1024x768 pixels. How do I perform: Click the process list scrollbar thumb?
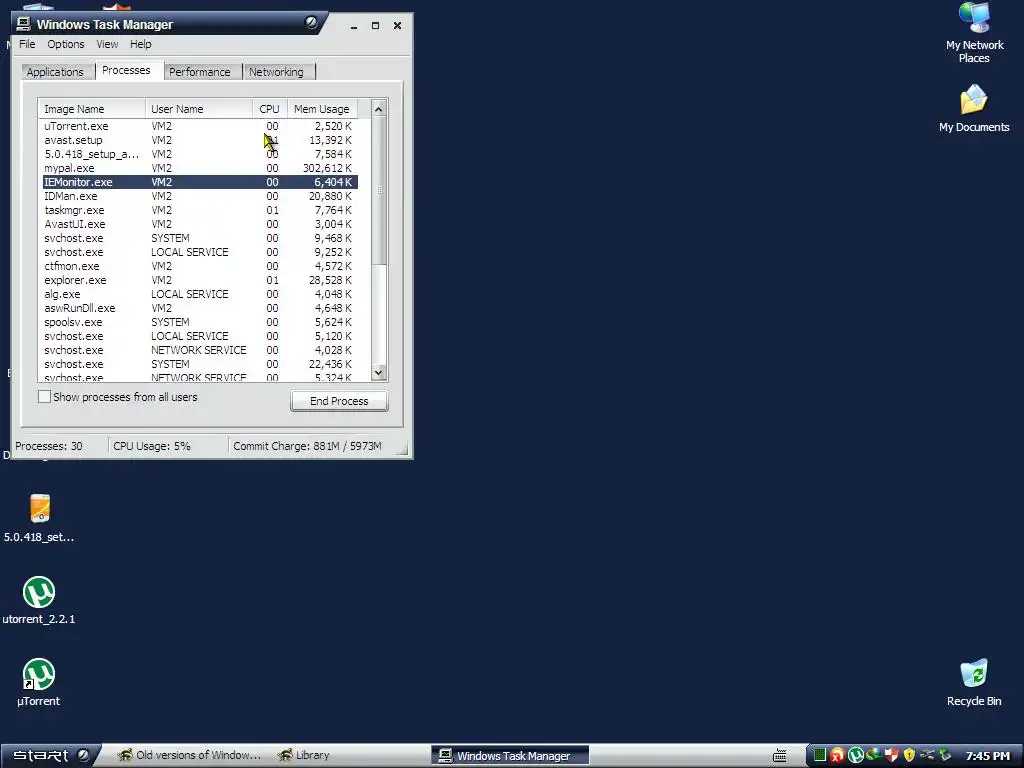[x=379, y=191]
